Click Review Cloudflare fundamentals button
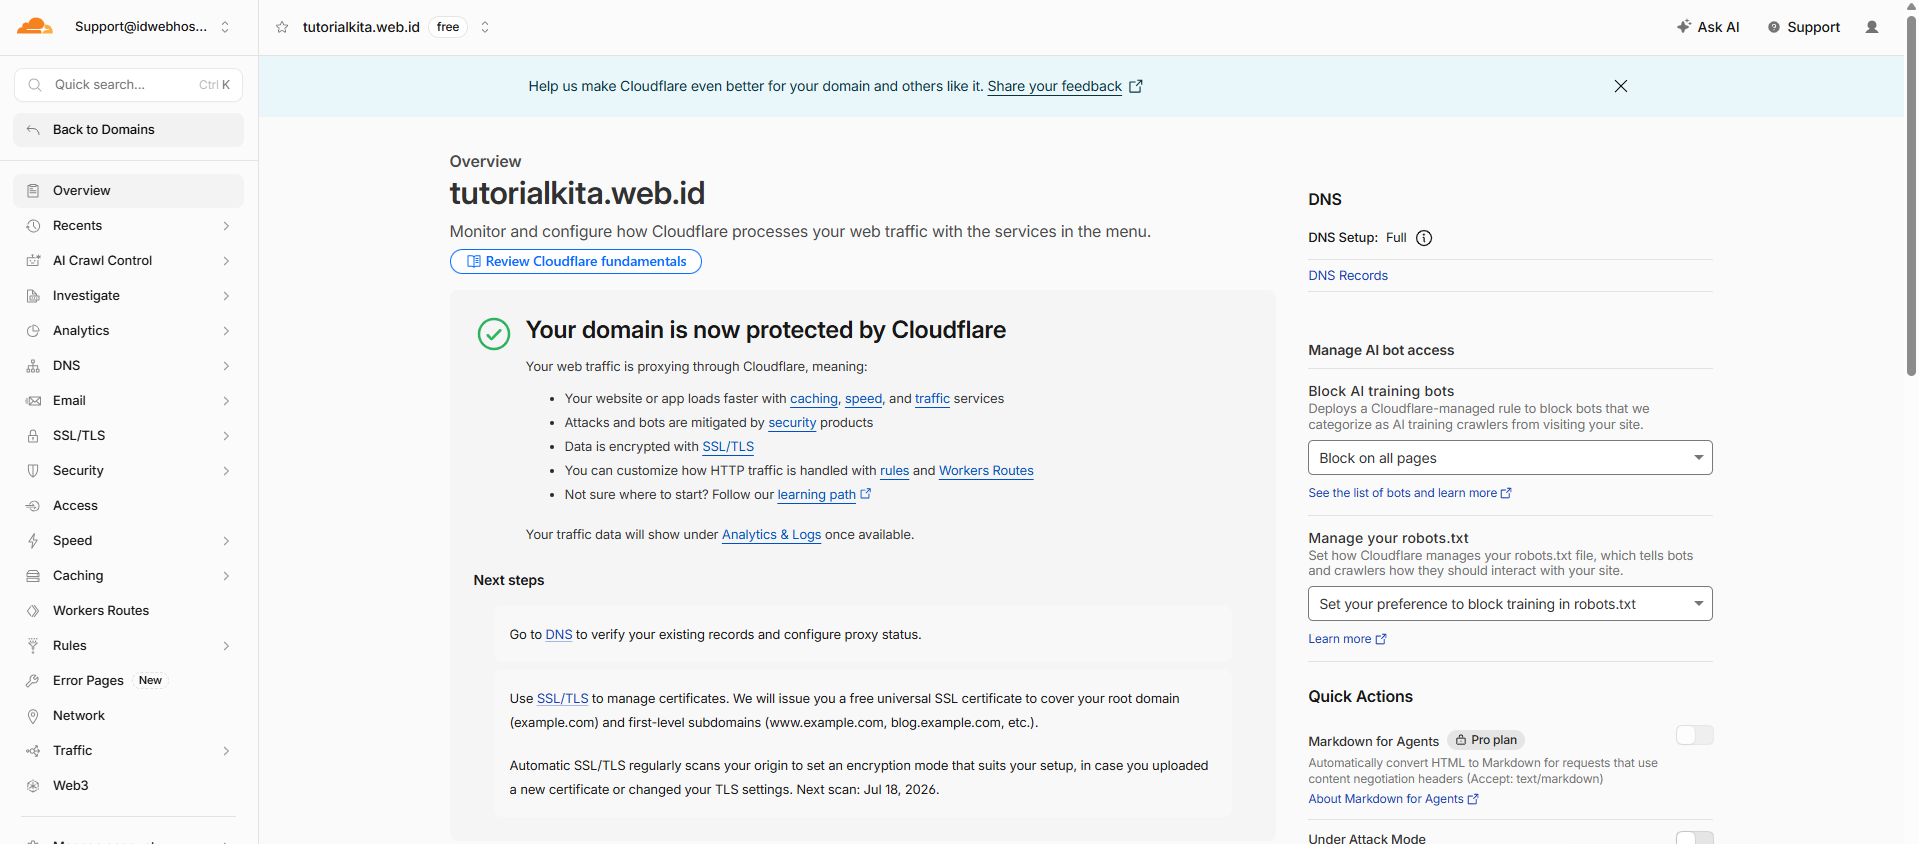Screen dimensions: 1919x844 (575, 262)
